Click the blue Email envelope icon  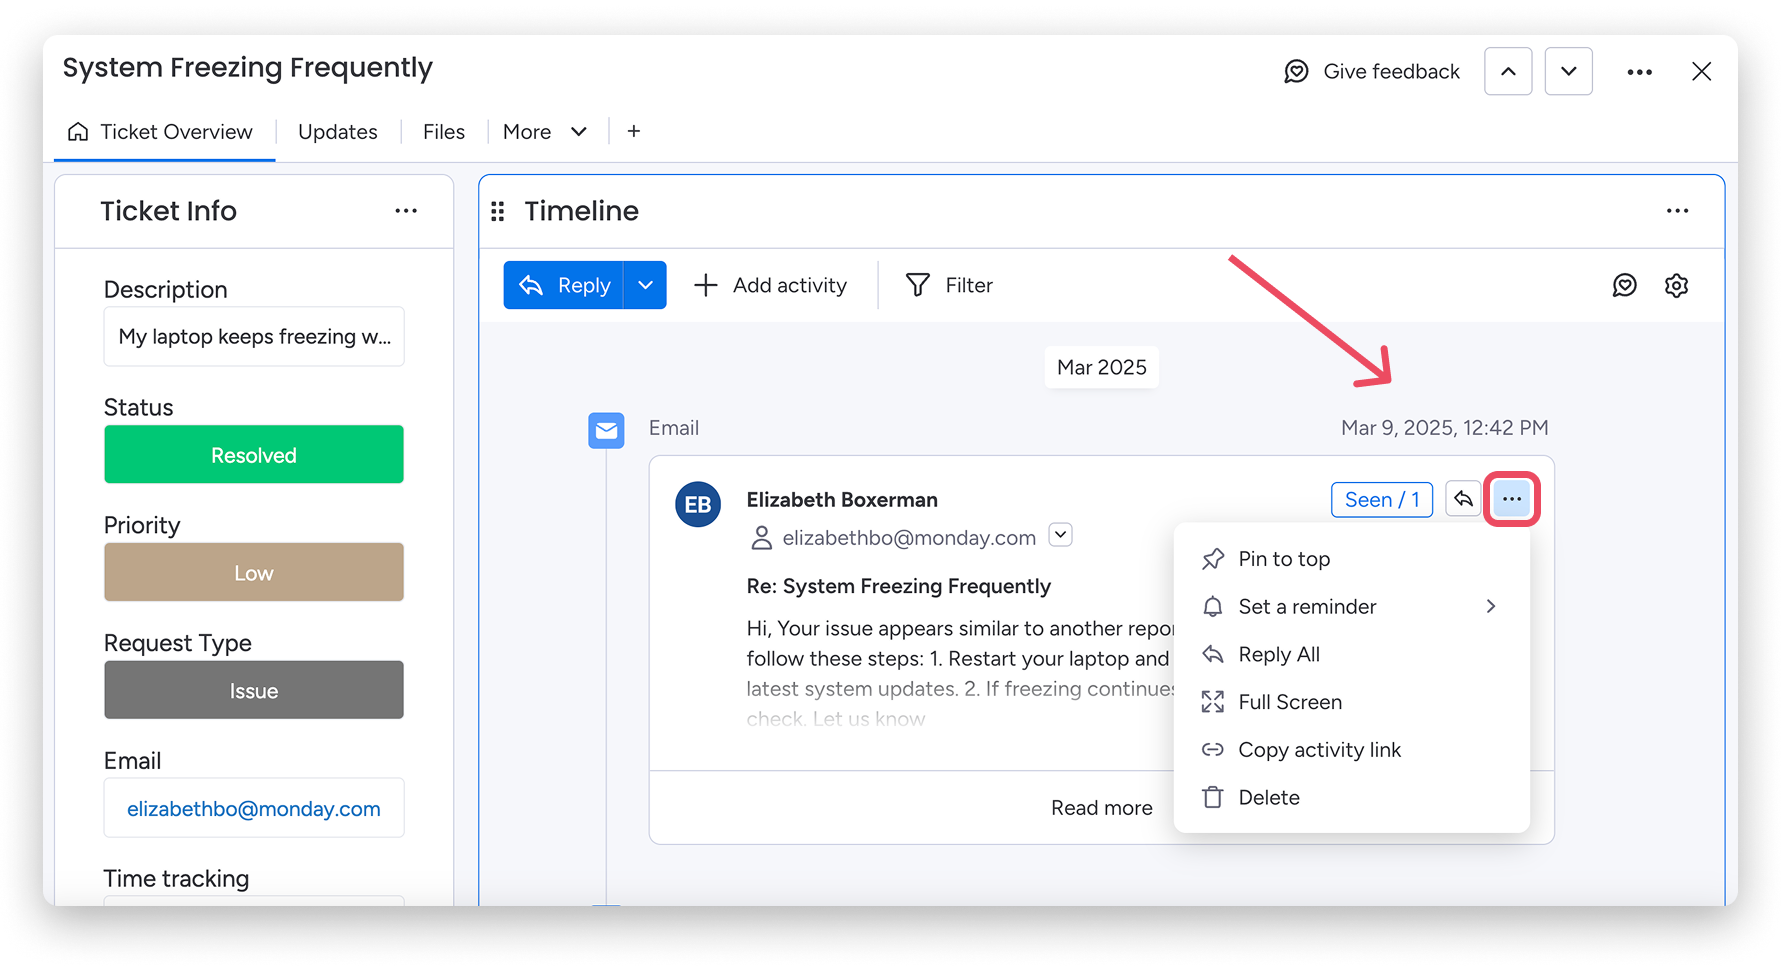pyautogui.click(x=606, y=431)
